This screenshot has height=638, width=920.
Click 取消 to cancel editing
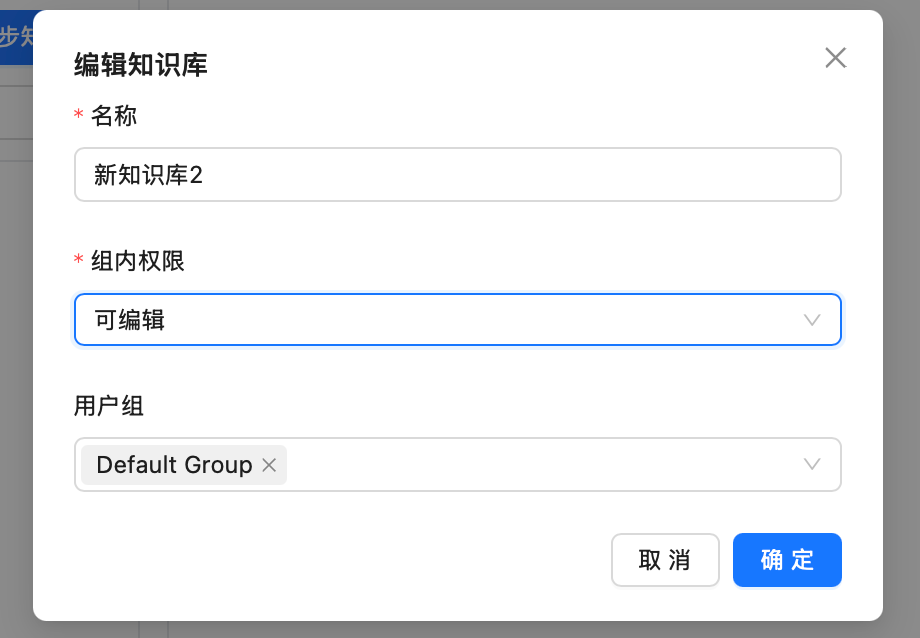pos(665,560)
